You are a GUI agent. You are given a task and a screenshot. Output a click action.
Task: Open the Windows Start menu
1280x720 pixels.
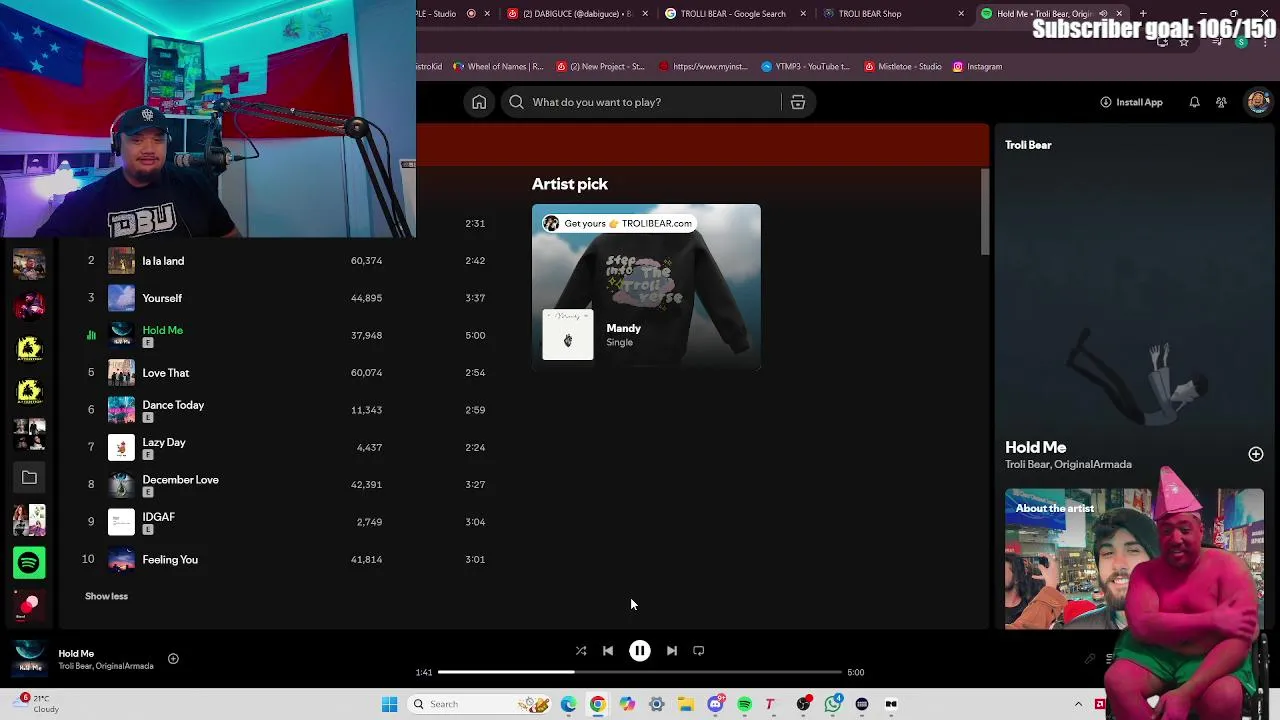[x=390, y=704]
